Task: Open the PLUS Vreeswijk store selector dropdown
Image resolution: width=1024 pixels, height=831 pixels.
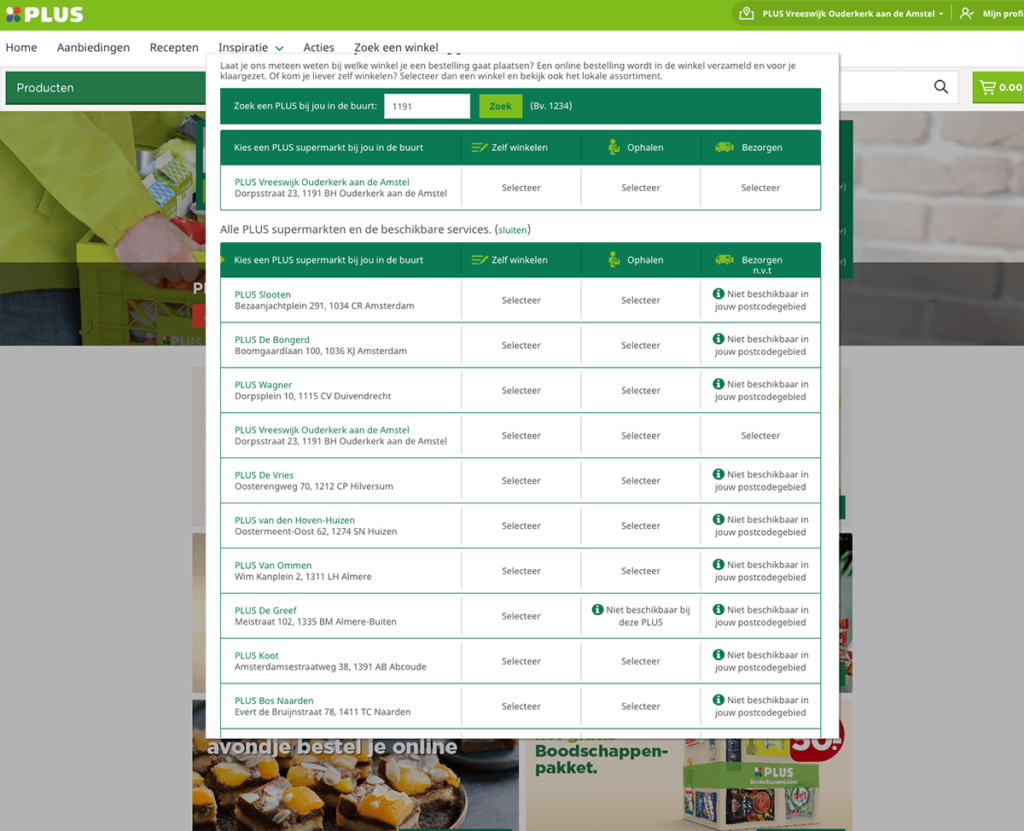Action: point(852,14)
